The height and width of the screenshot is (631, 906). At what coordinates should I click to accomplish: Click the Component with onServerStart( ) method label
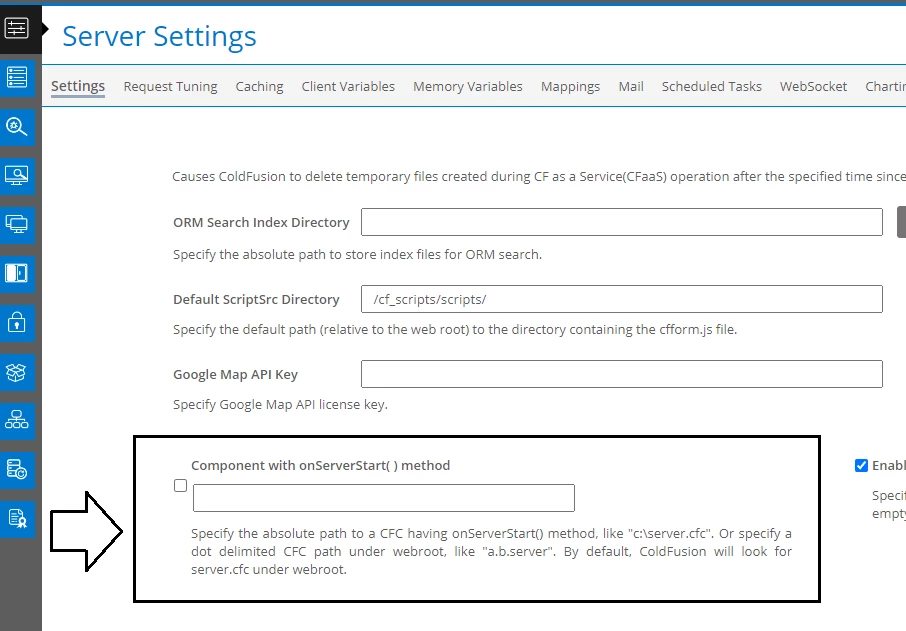coord(321,465)
